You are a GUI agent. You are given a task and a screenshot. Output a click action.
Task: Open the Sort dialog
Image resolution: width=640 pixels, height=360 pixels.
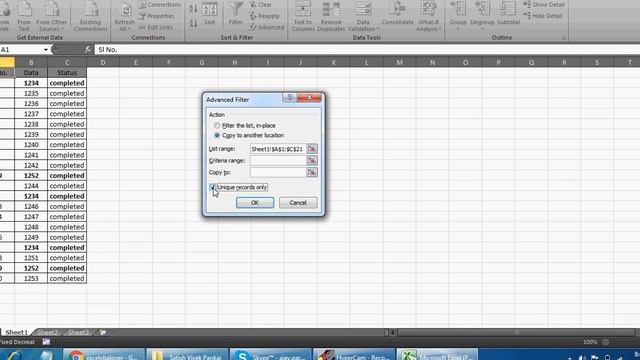tap(209, 15)
